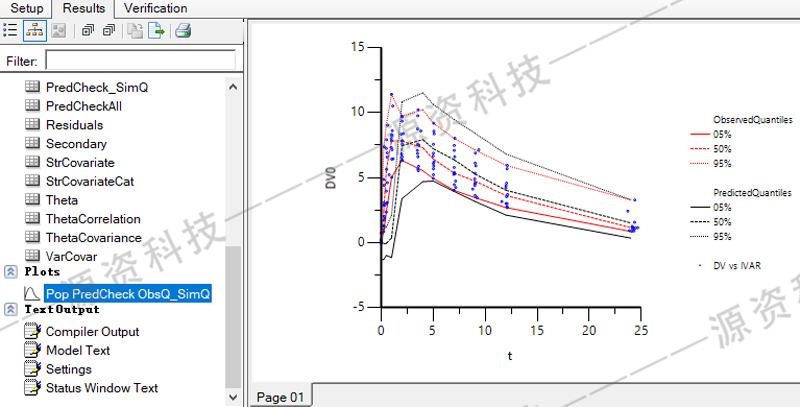Open Compiler Output text

tap(92, 332)
